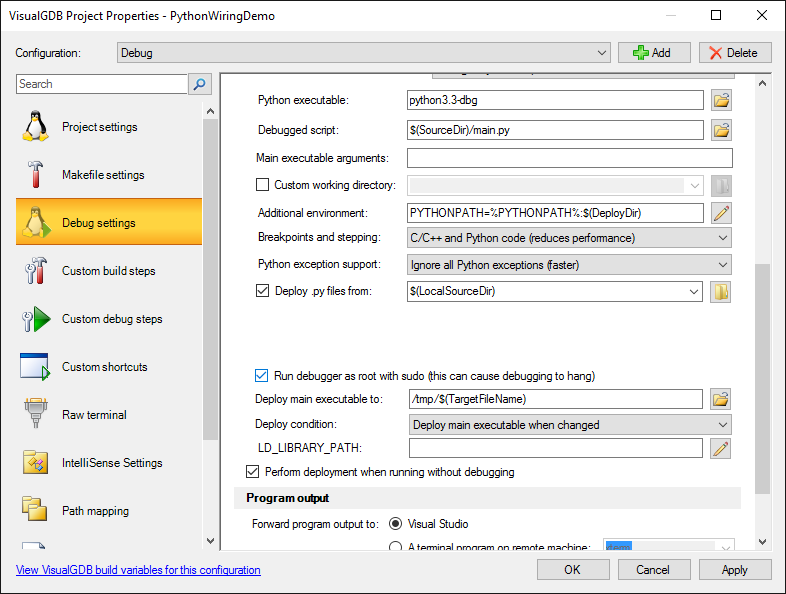This screenshot has height=594, width=786.
Task: Click the Raw terminal connector icon
Action: [36, 413]
